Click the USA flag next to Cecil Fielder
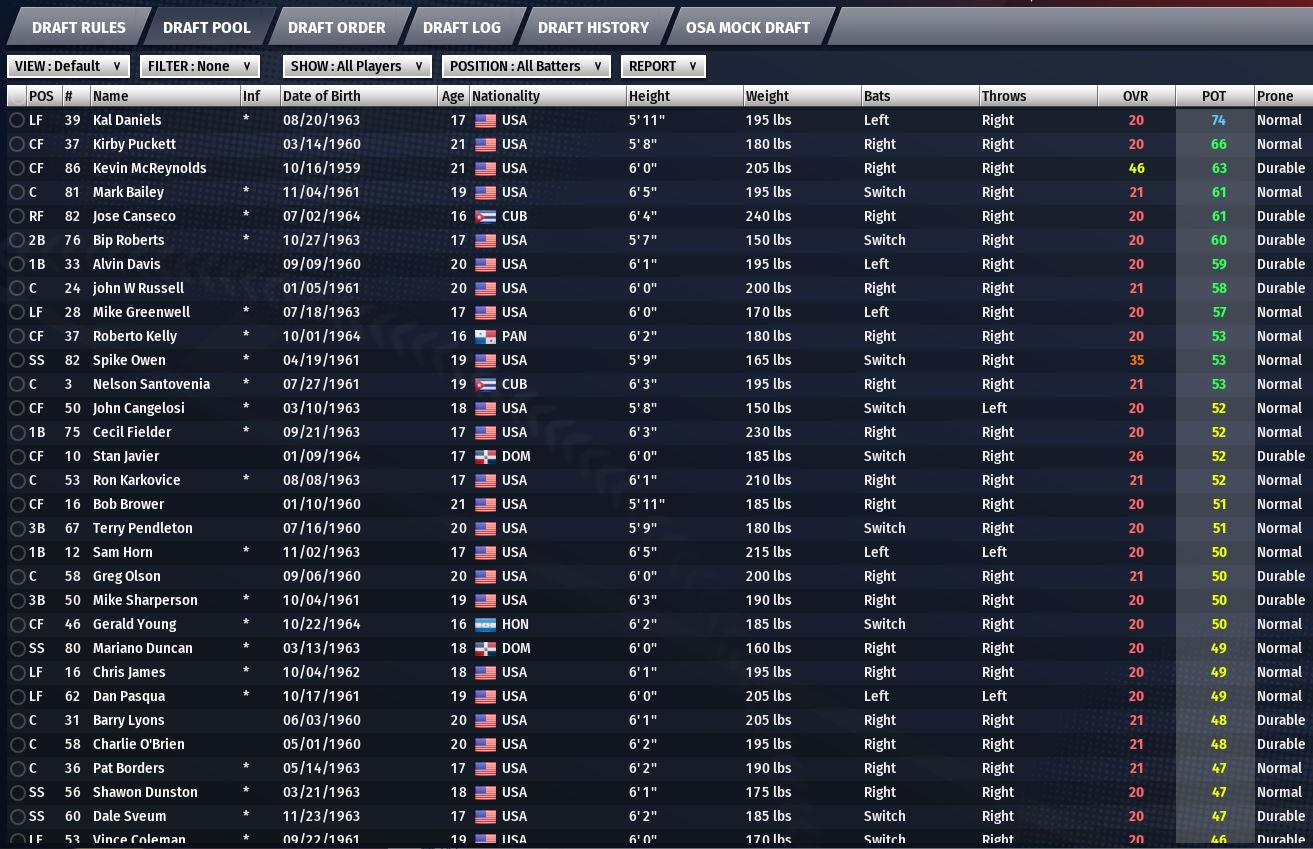This screenshot has width=1313, height=849. pyautogui.click(x=485, y=432)
